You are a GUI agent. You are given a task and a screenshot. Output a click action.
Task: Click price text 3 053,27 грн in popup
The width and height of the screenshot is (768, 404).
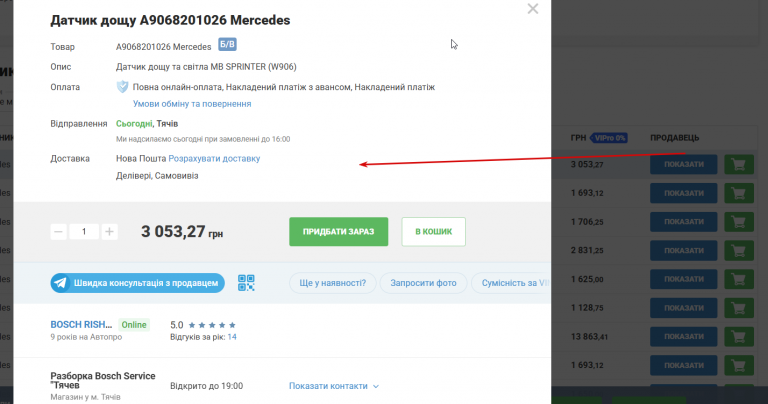point(182,232)
